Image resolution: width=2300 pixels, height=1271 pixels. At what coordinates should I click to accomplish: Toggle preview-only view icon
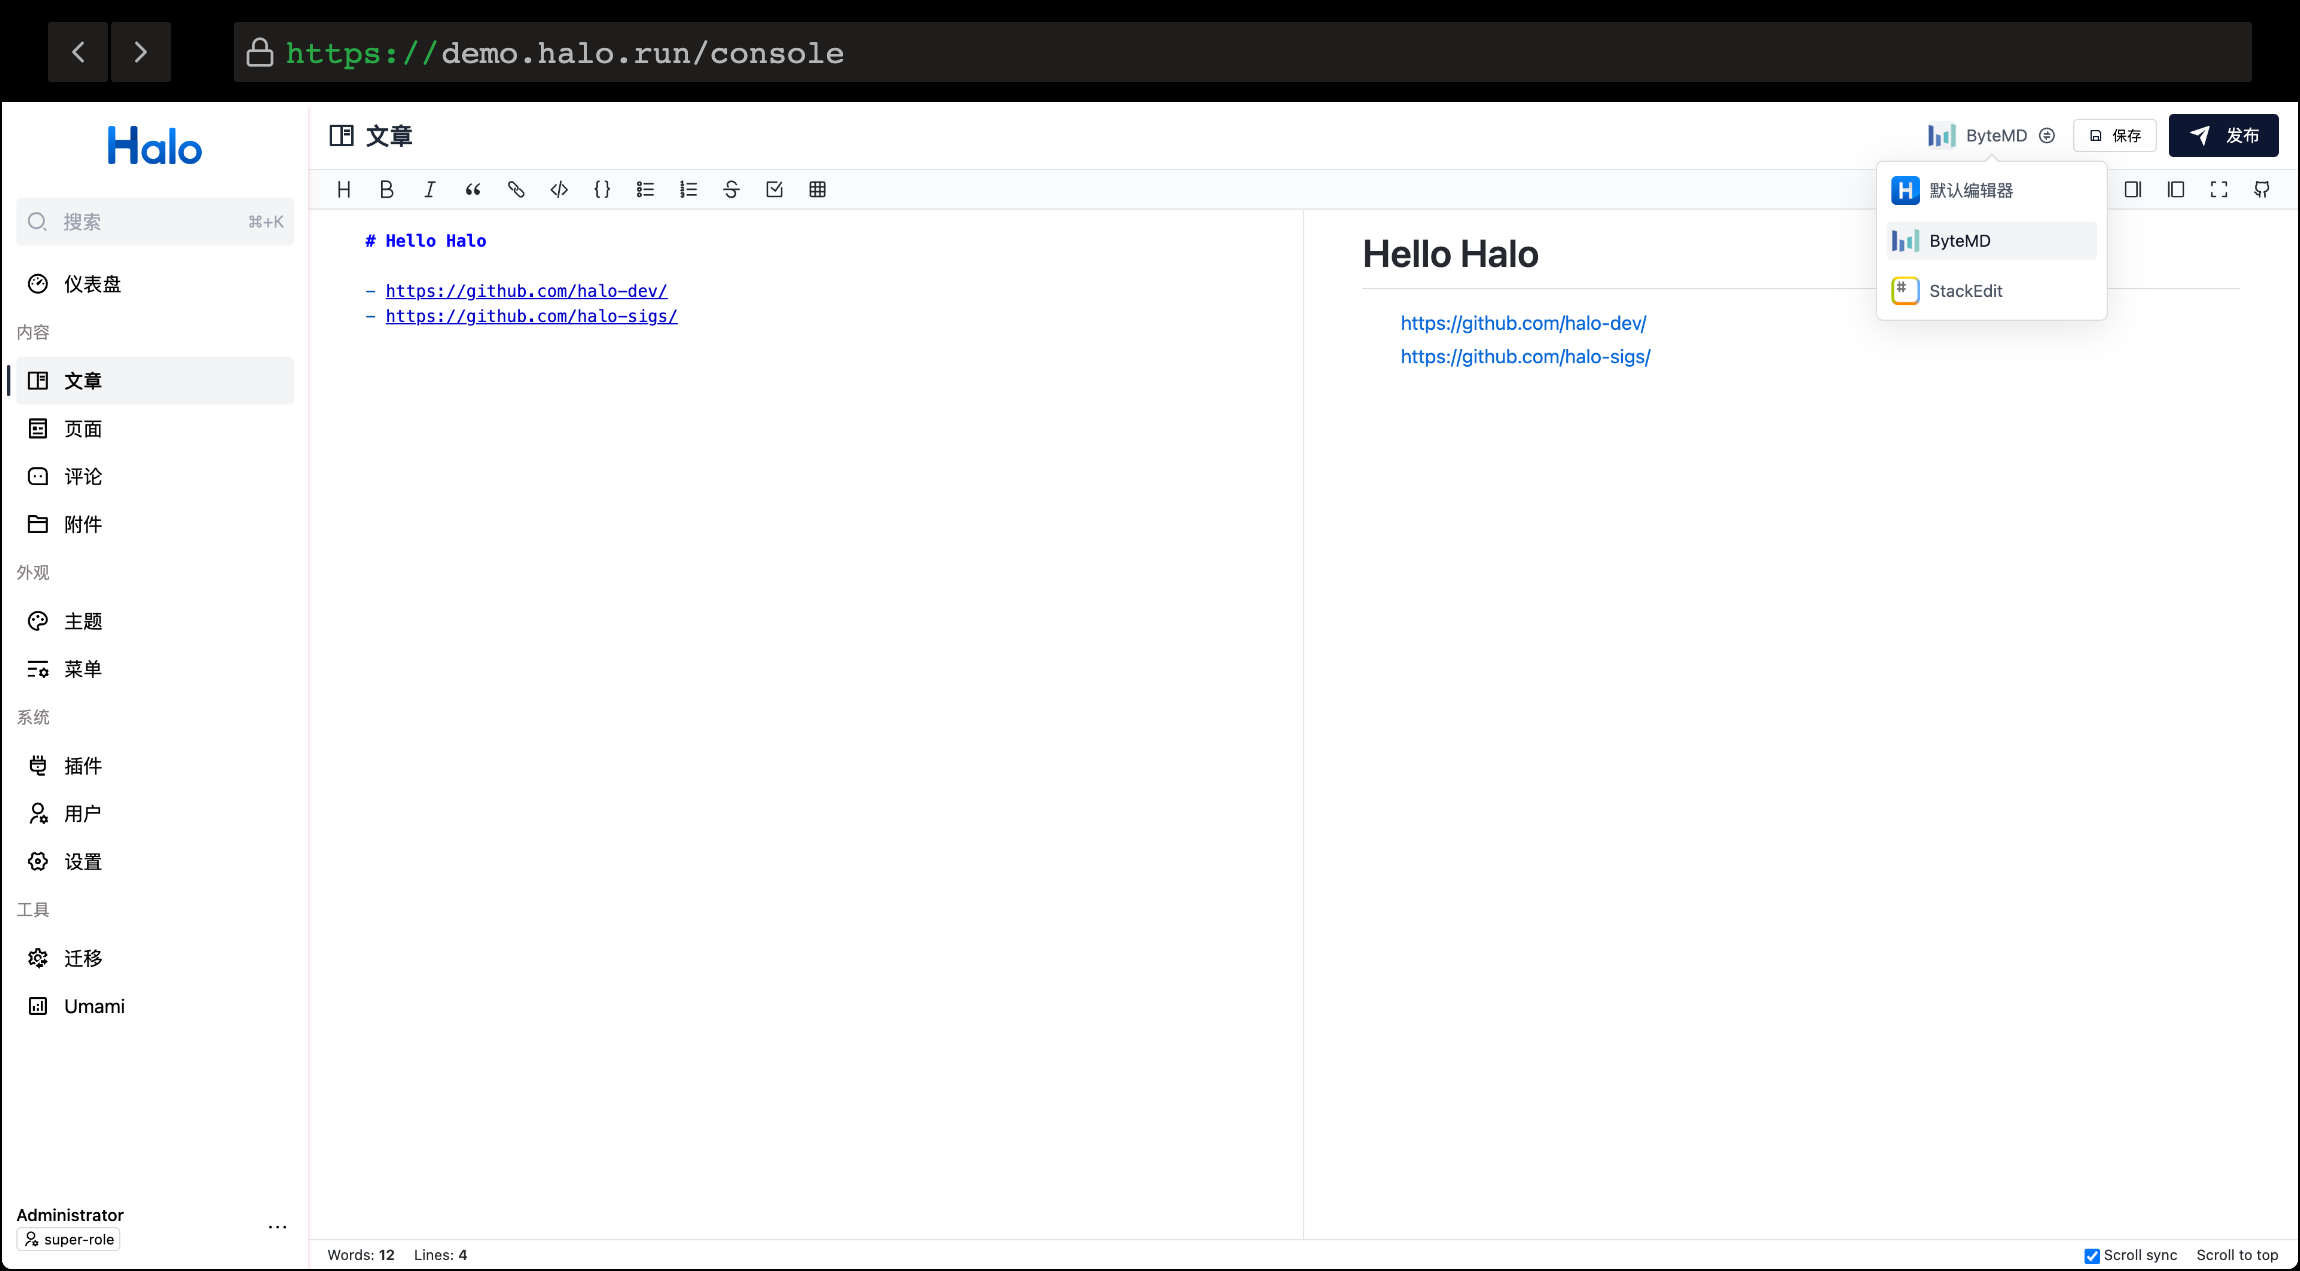click(x=2176, y=190)
